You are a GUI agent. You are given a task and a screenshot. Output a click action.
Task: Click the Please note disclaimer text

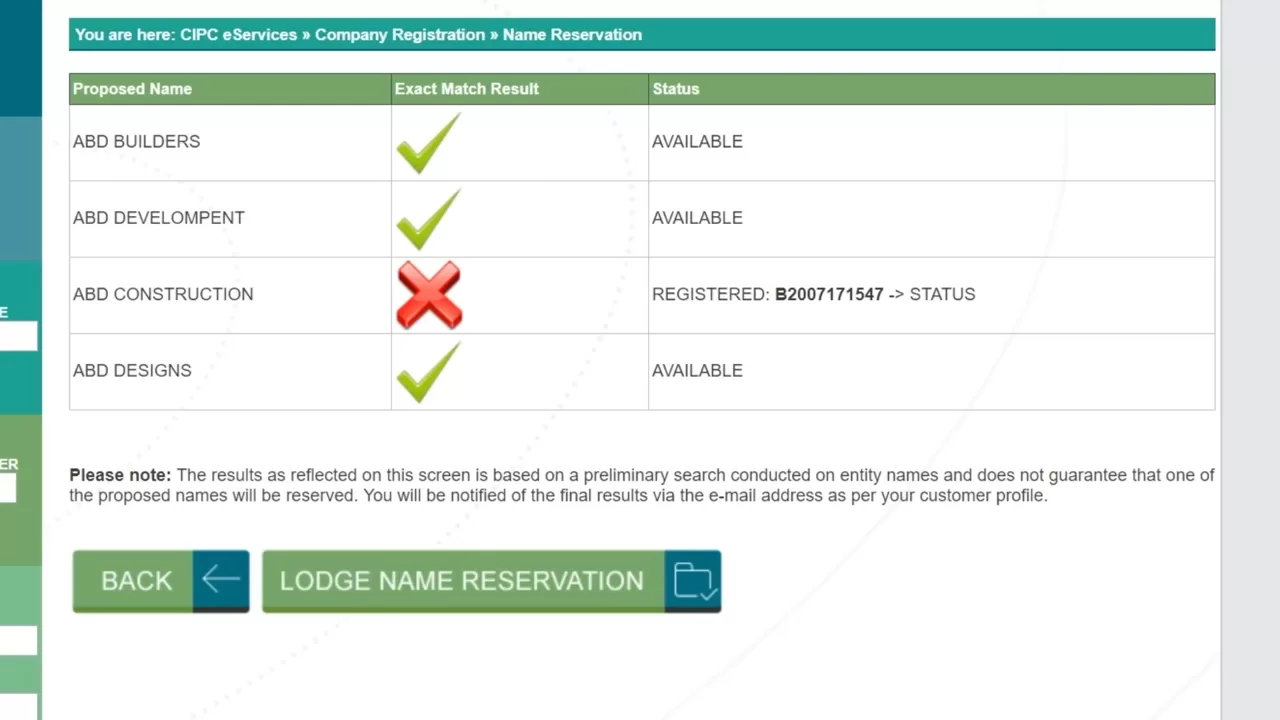click(641, 485)
